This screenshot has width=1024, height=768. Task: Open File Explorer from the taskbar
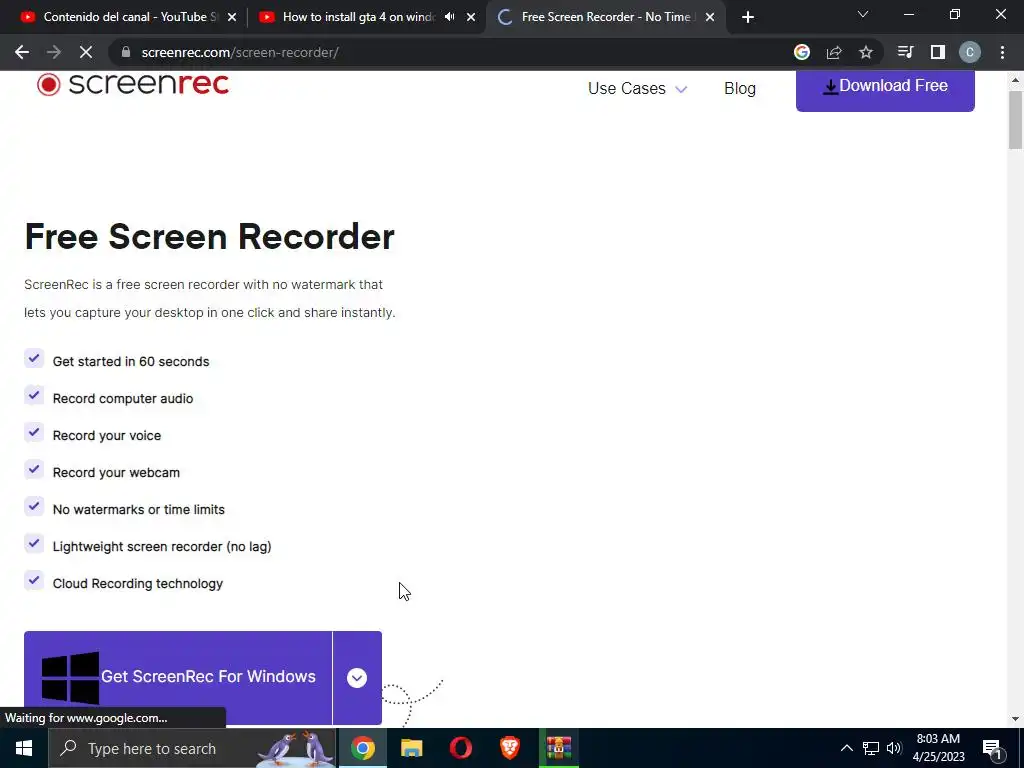(x=411, y=748)
